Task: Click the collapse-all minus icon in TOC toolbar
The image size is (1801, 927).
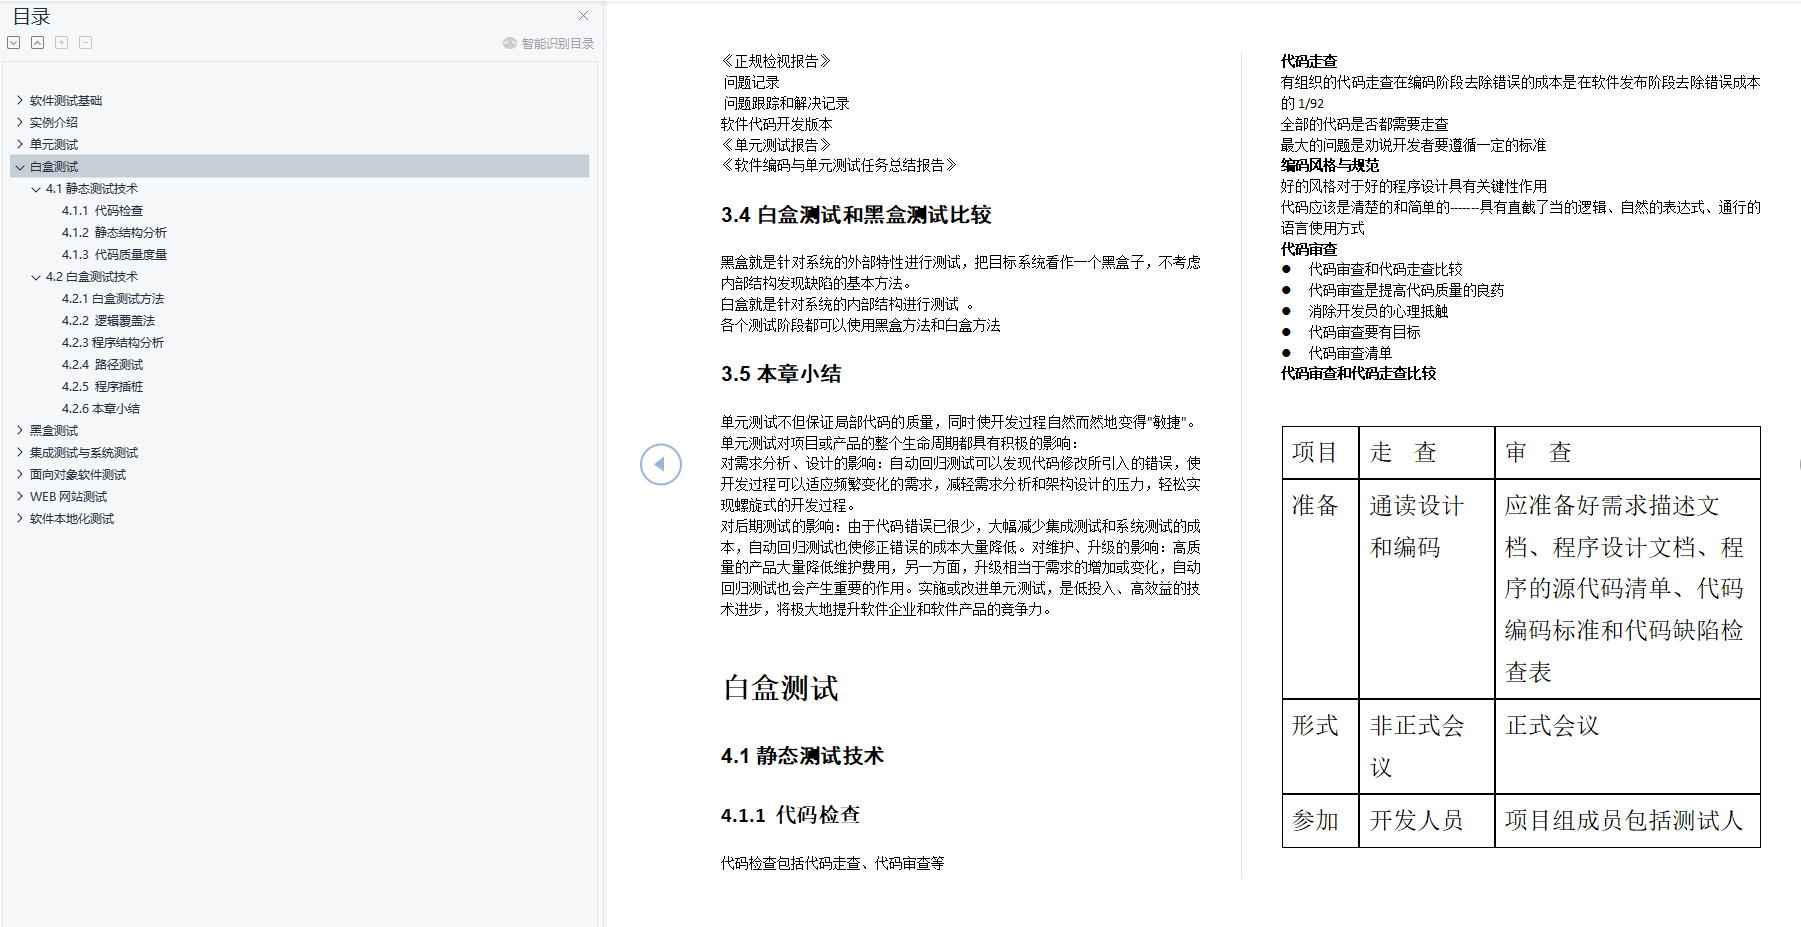Action: coord(85,42)
